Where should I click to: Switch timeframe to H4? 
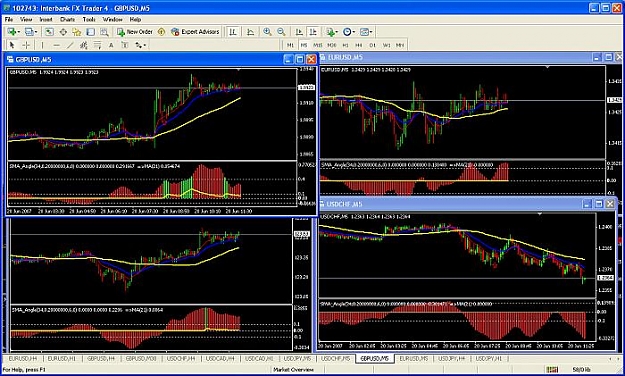[x=359, y=45]
